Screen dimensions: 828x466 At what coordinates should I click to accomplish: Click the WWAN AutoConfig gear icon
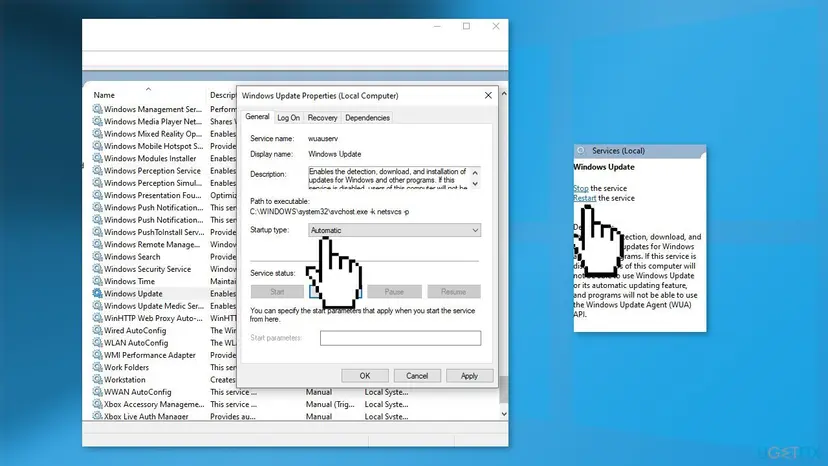pyautogui.click(x=97, y=392)
